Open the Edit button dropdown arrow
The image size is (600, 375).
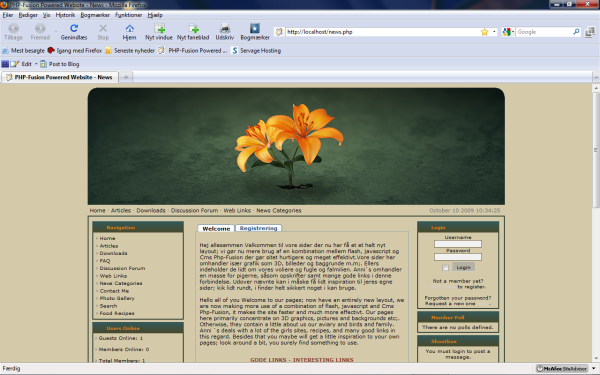pos(36,64)
